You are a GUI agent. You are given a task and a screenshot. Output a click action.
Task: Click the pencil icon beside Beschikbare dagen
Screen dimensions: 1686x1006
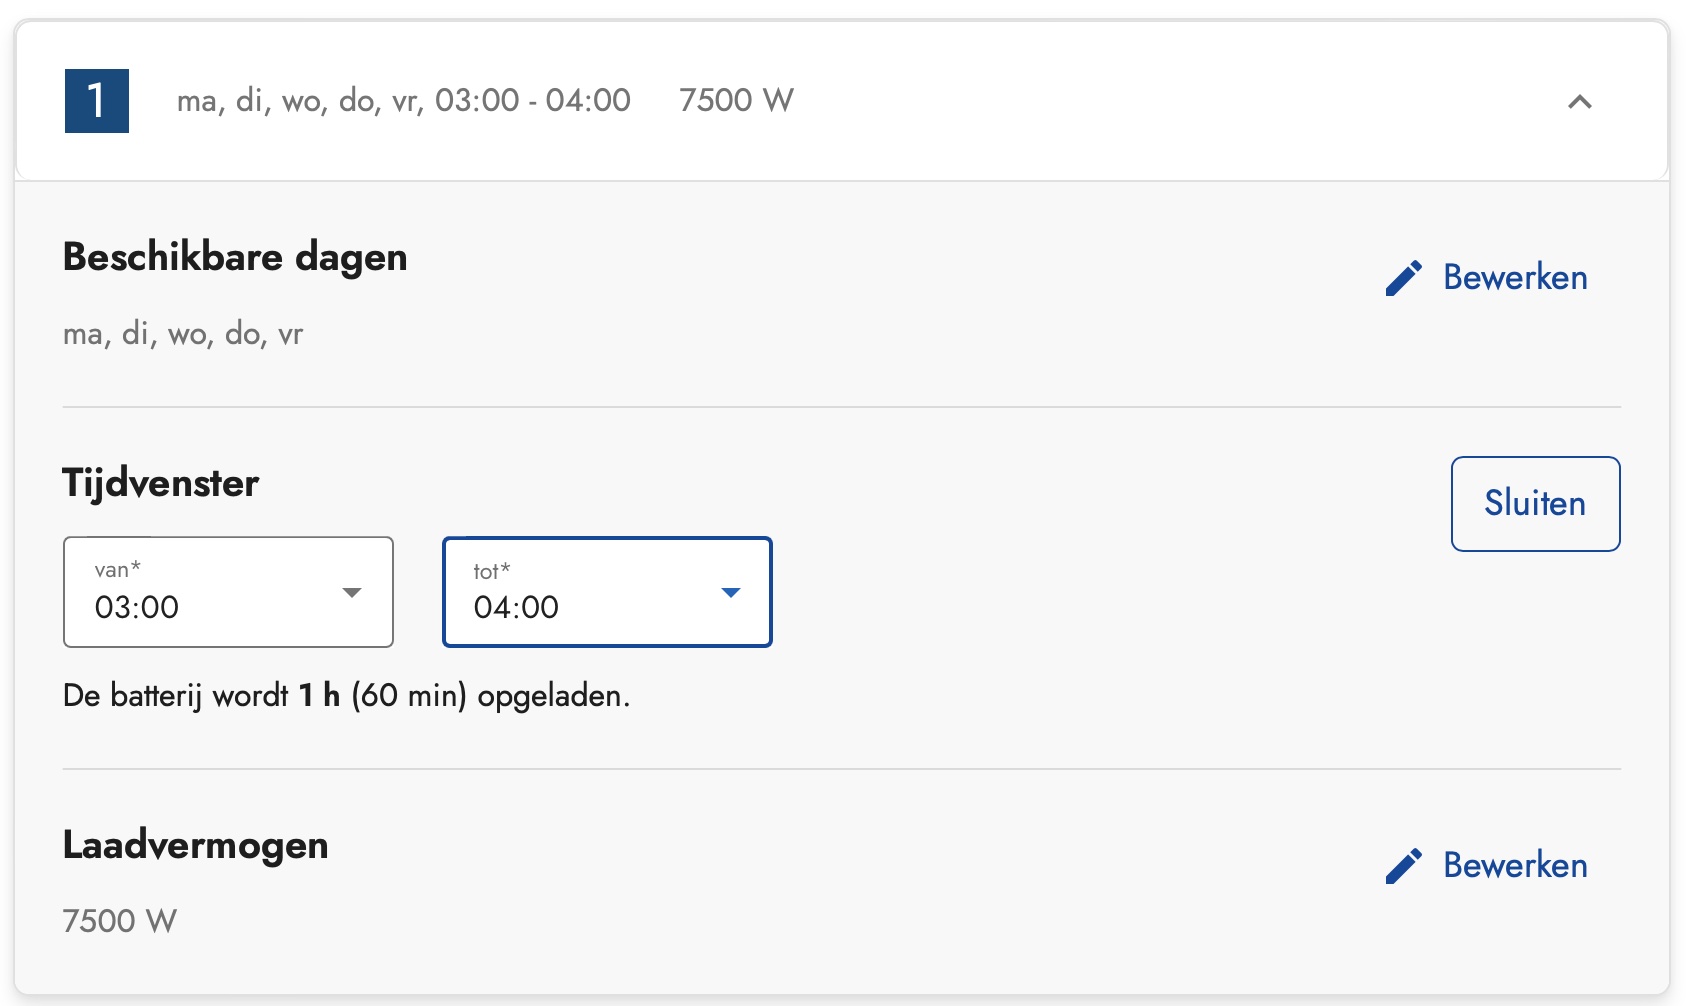point(1404,278)
